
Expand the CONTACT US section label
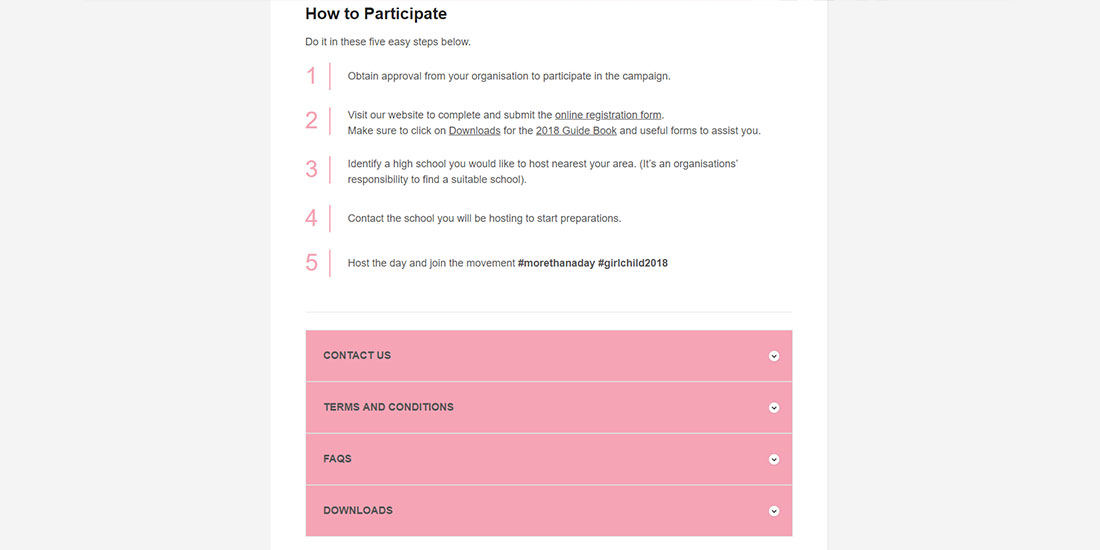point(357,356)
